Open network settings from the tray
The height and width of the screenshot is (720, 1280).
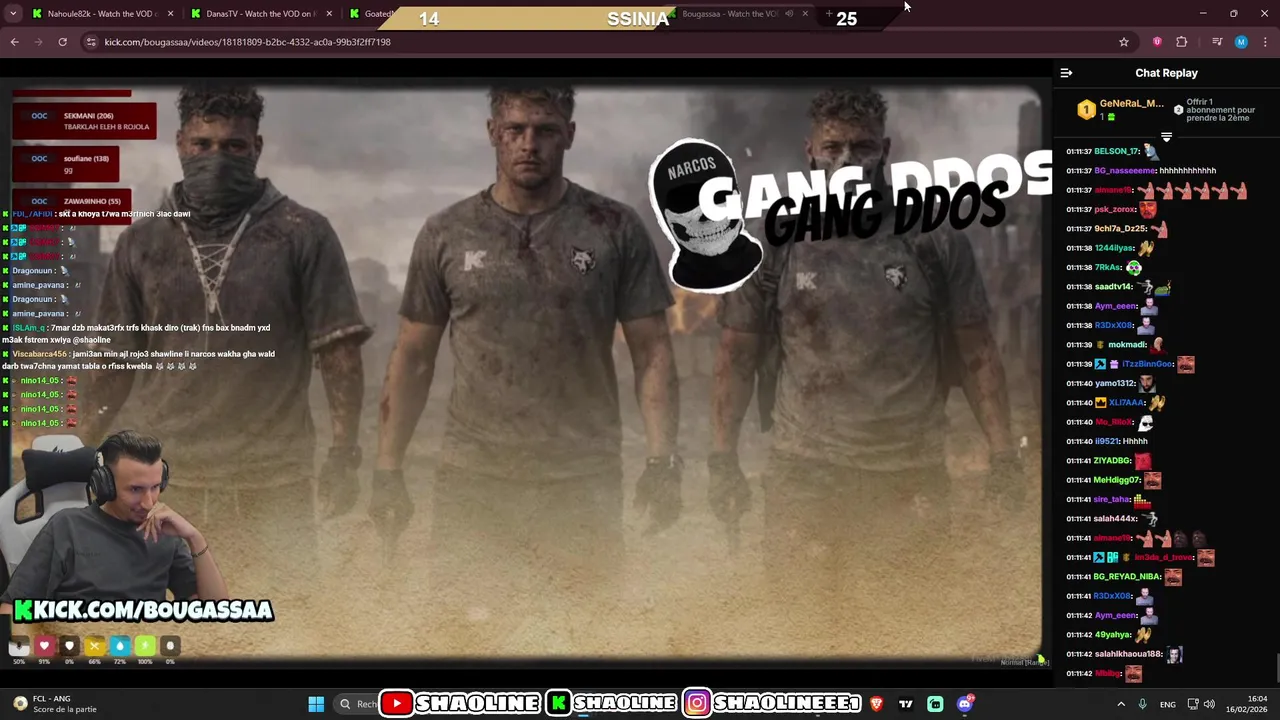(1193, 704)
